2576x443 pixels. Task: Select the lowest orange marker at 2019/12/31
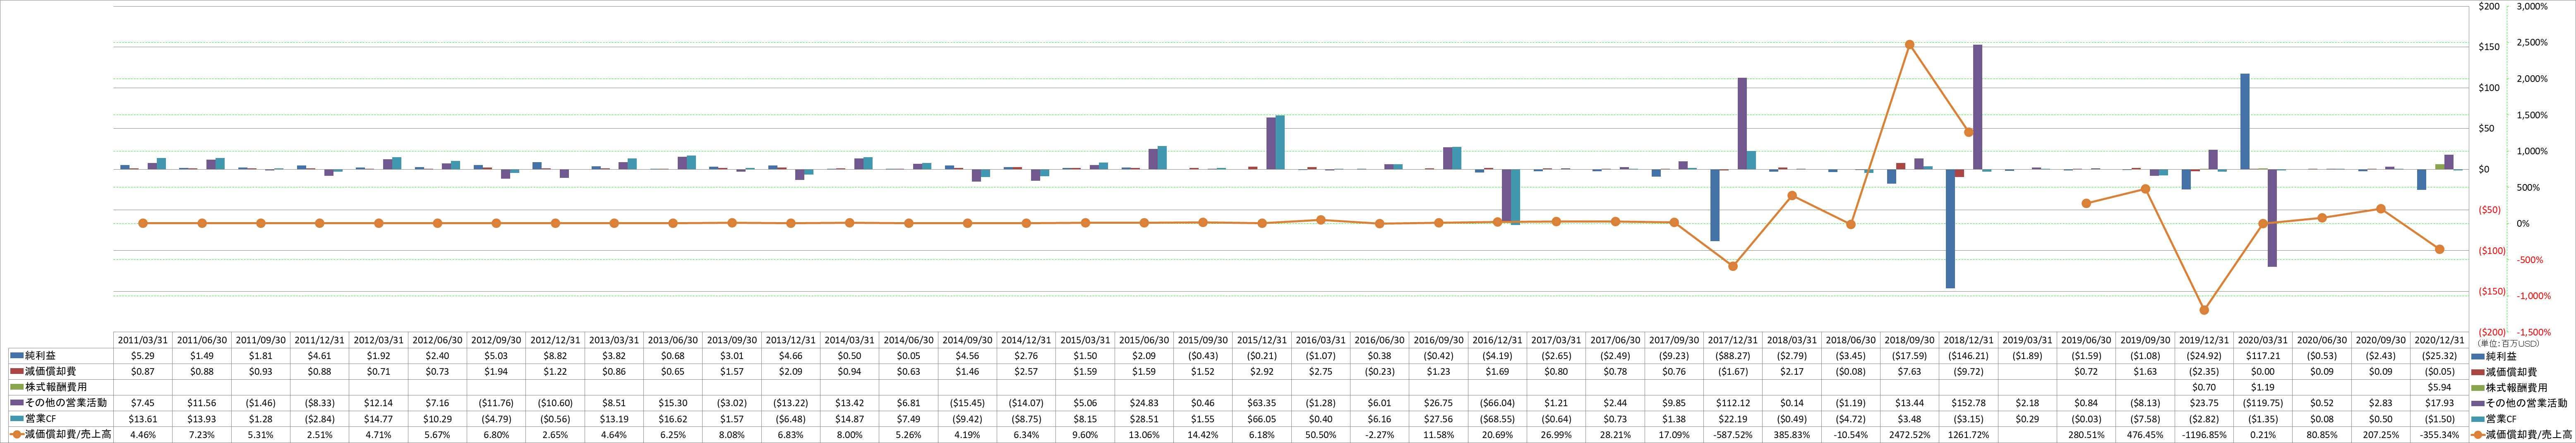click(x=2204, y=310)
